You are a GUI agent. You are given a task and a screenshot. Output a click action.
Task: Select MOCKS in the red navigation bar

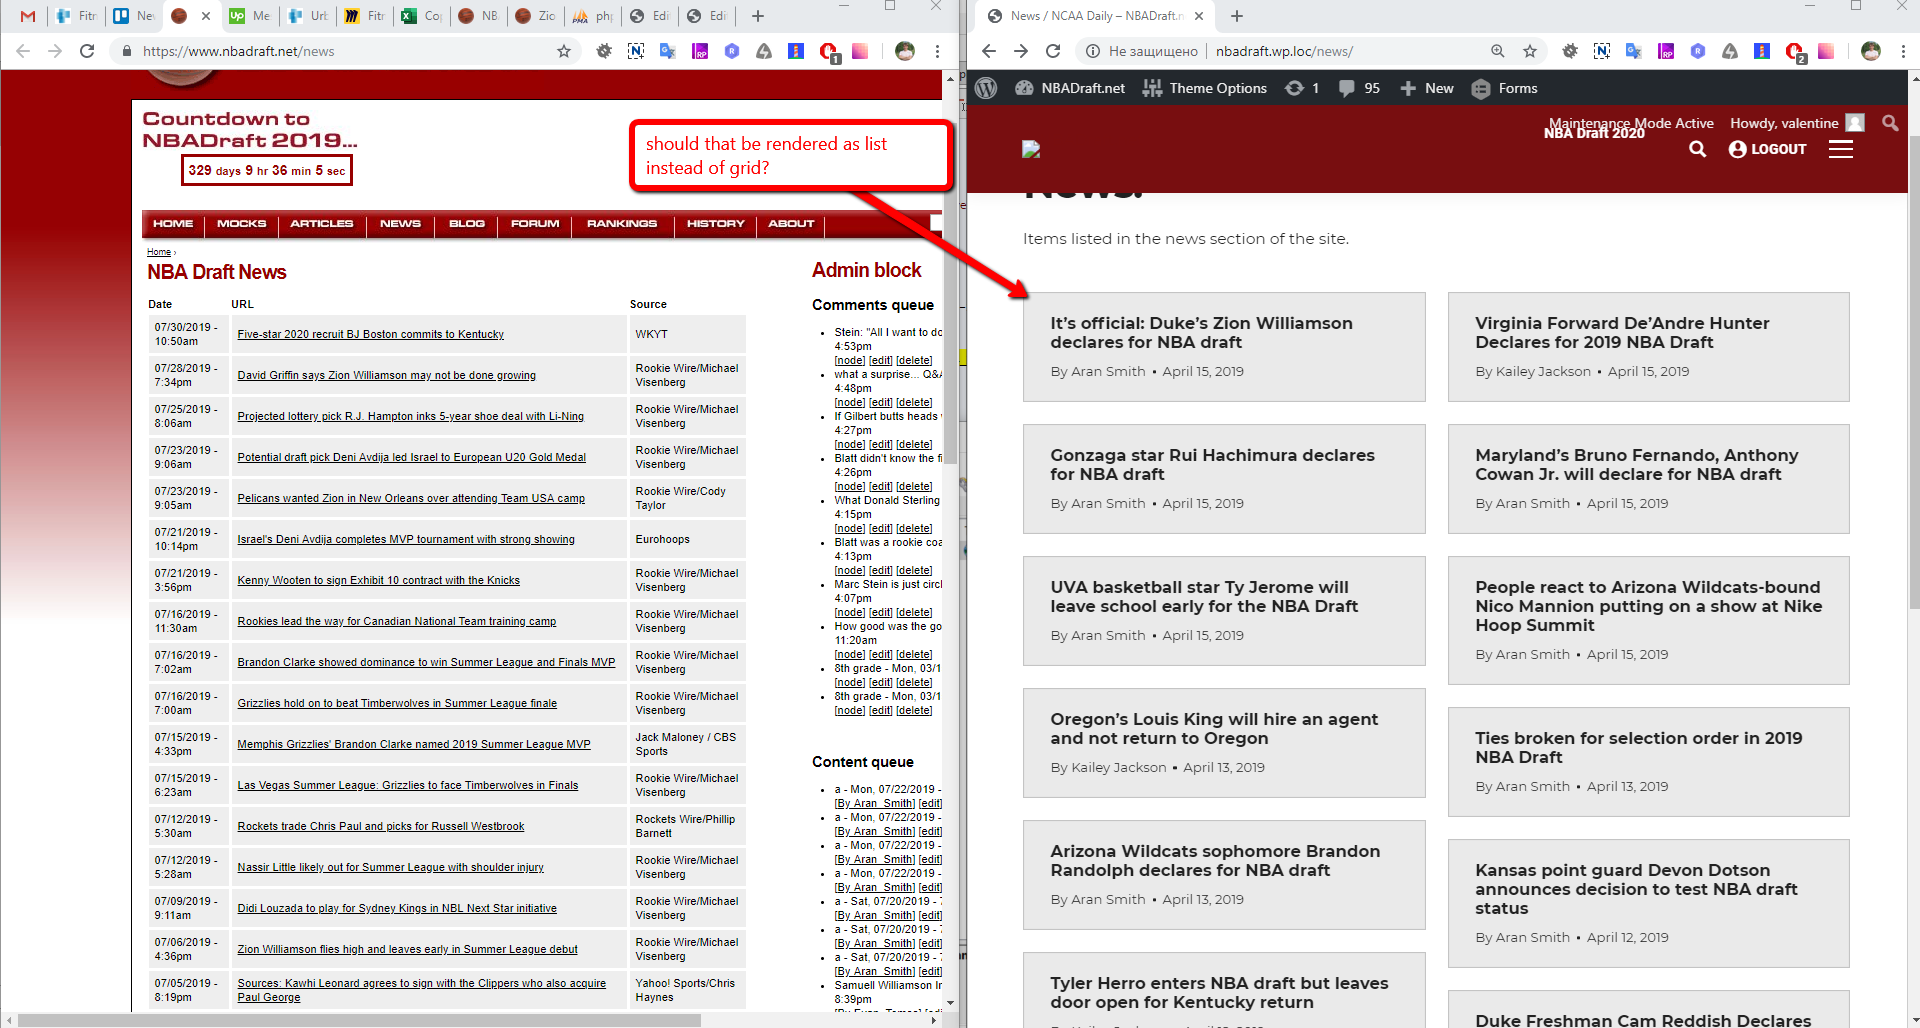tap(242, 224)
